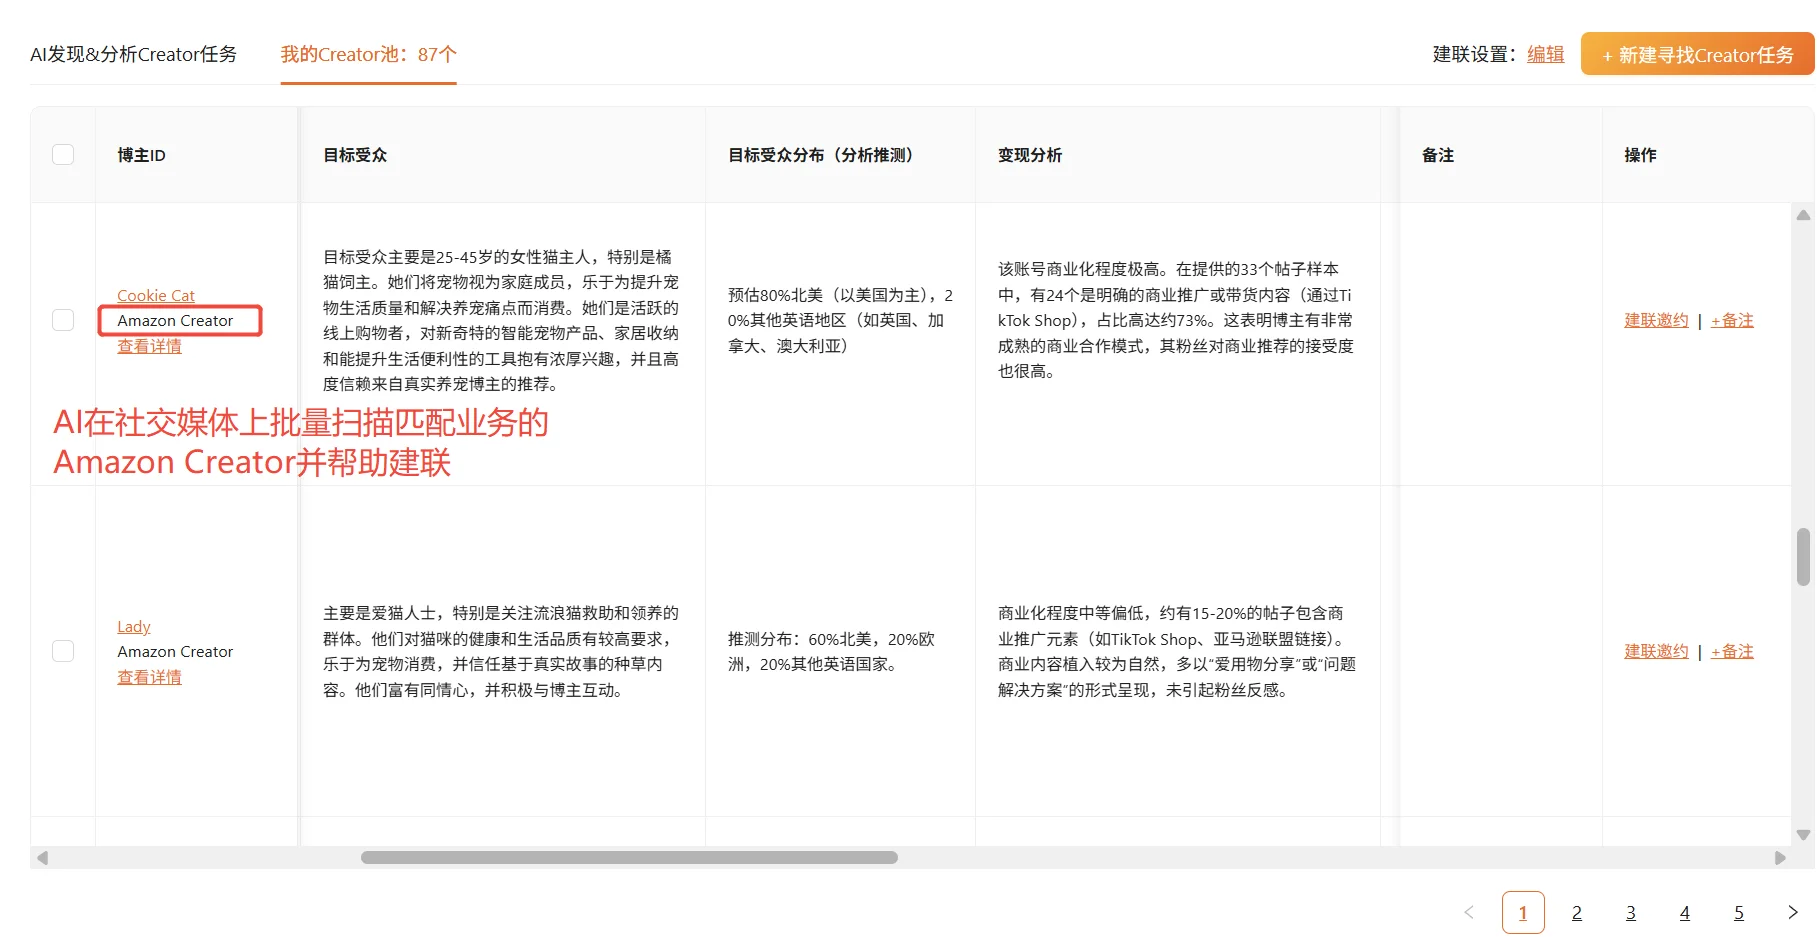Click +备注 for Lady
Screen dimensions: 1819x937
1732,650
